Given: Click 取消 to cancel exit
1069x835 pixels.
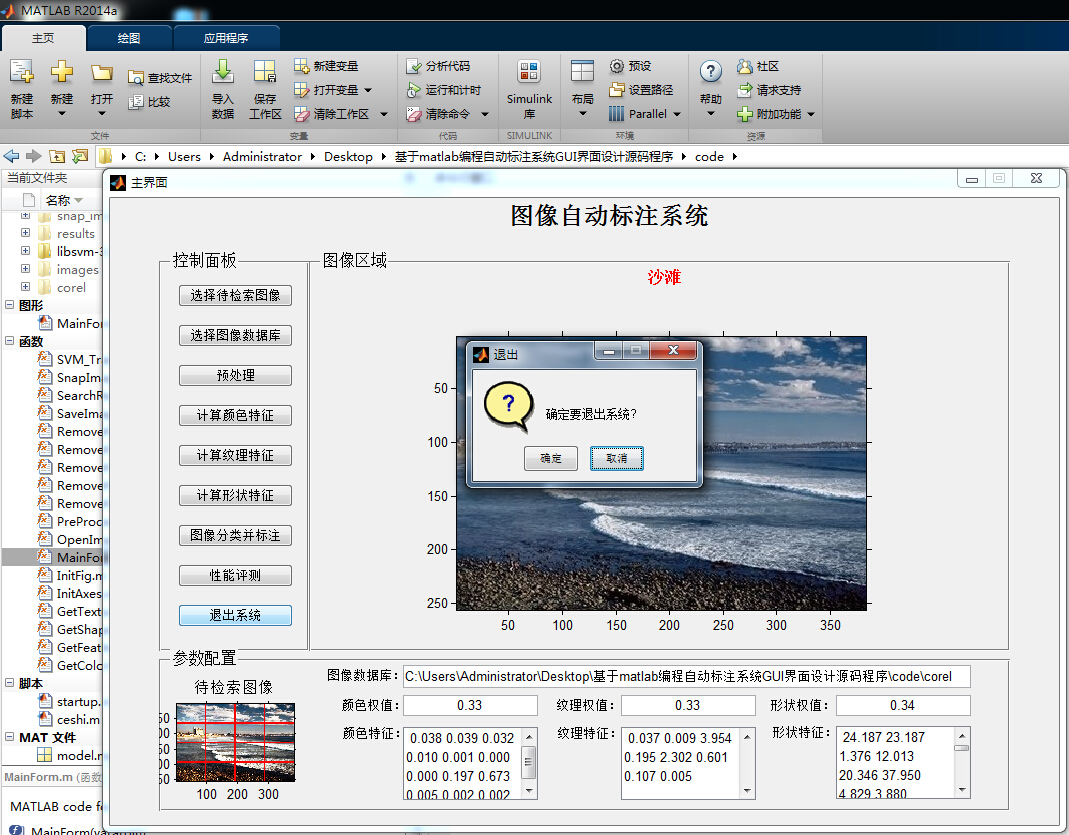Looking at the screenshot, I should pos(616,458).
